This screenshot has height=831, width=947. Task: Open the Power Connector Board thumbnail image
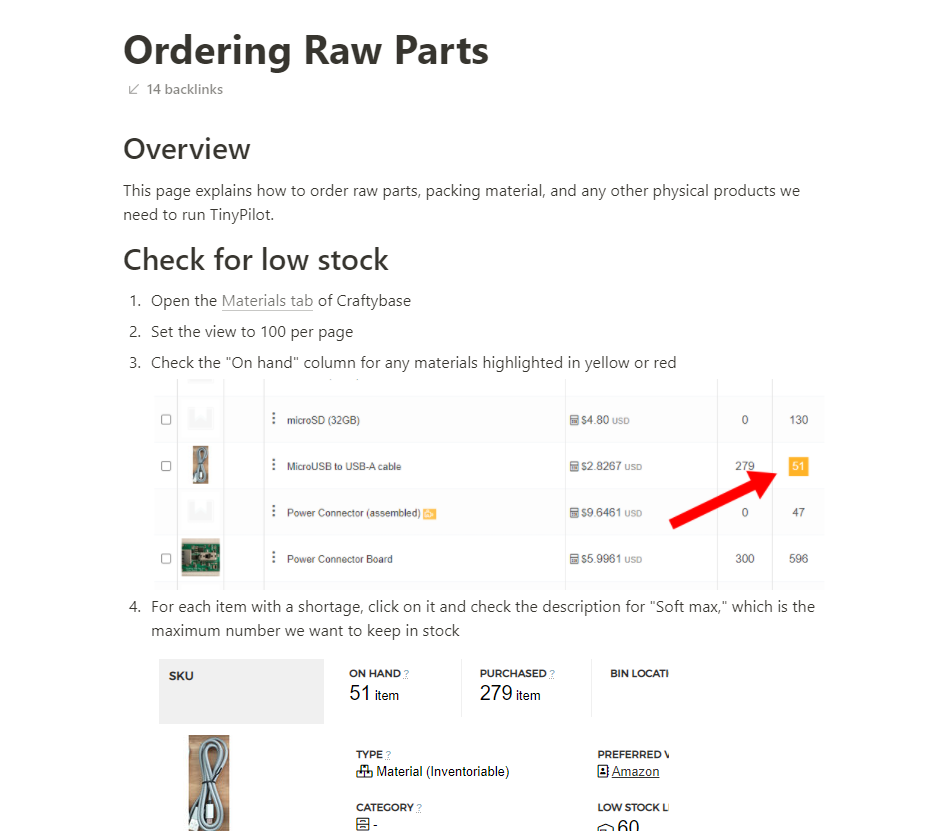coord(201,557)
